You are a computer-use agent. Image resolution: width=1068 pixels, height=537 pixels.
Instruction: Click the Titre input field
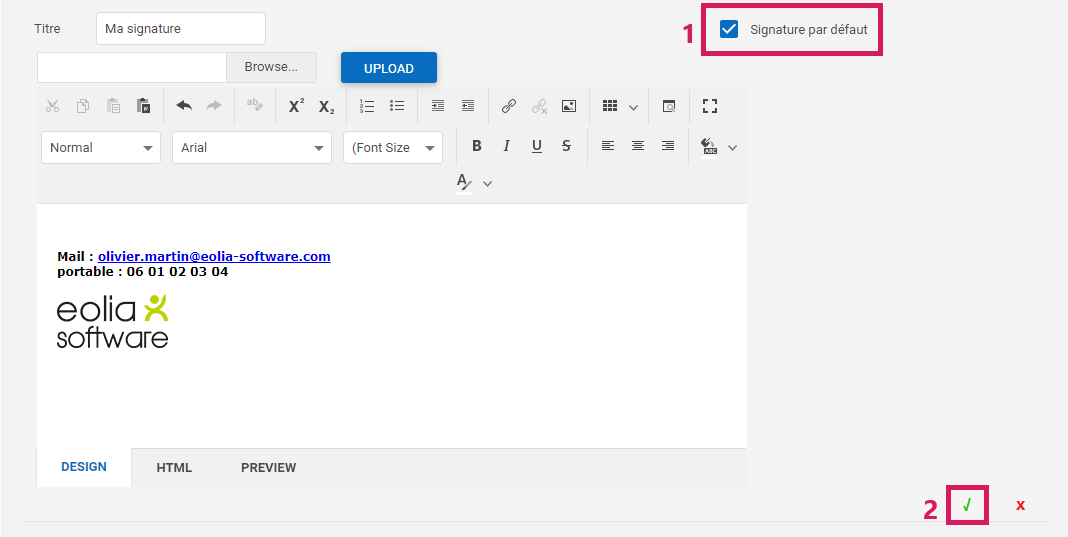pos(181,29)
